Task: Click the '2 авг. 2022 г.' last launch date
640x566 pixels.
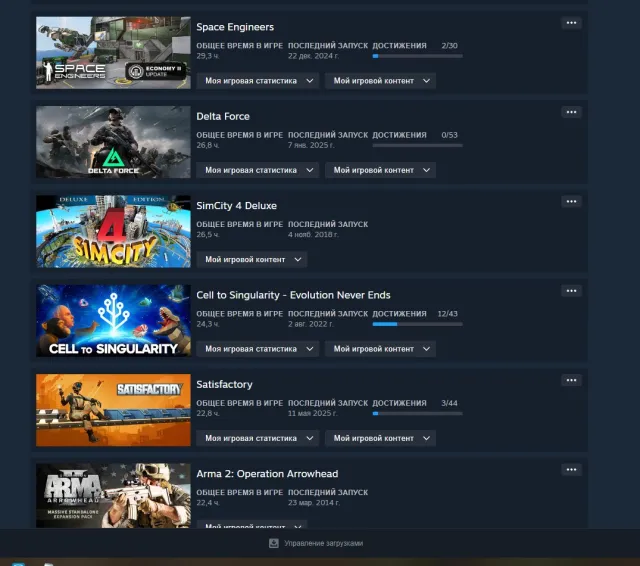Action: click(x=311, y=324)
